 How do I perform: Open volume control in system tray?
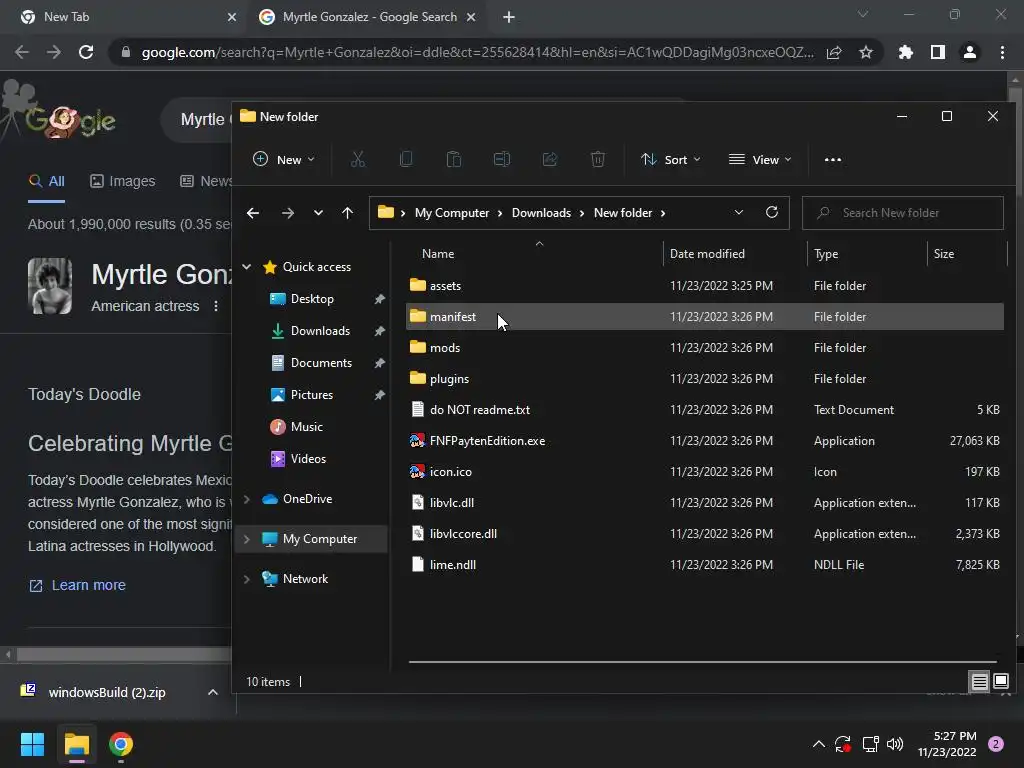(895, 744)
